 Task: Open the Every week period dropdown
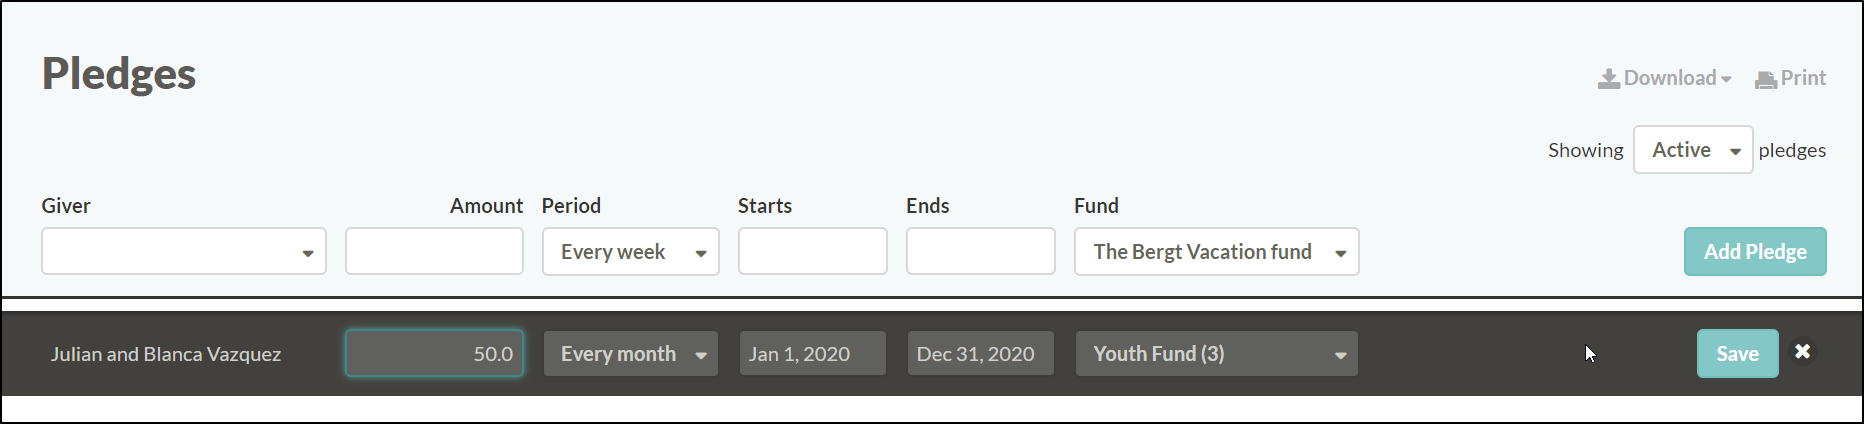(x=631, y=252)
